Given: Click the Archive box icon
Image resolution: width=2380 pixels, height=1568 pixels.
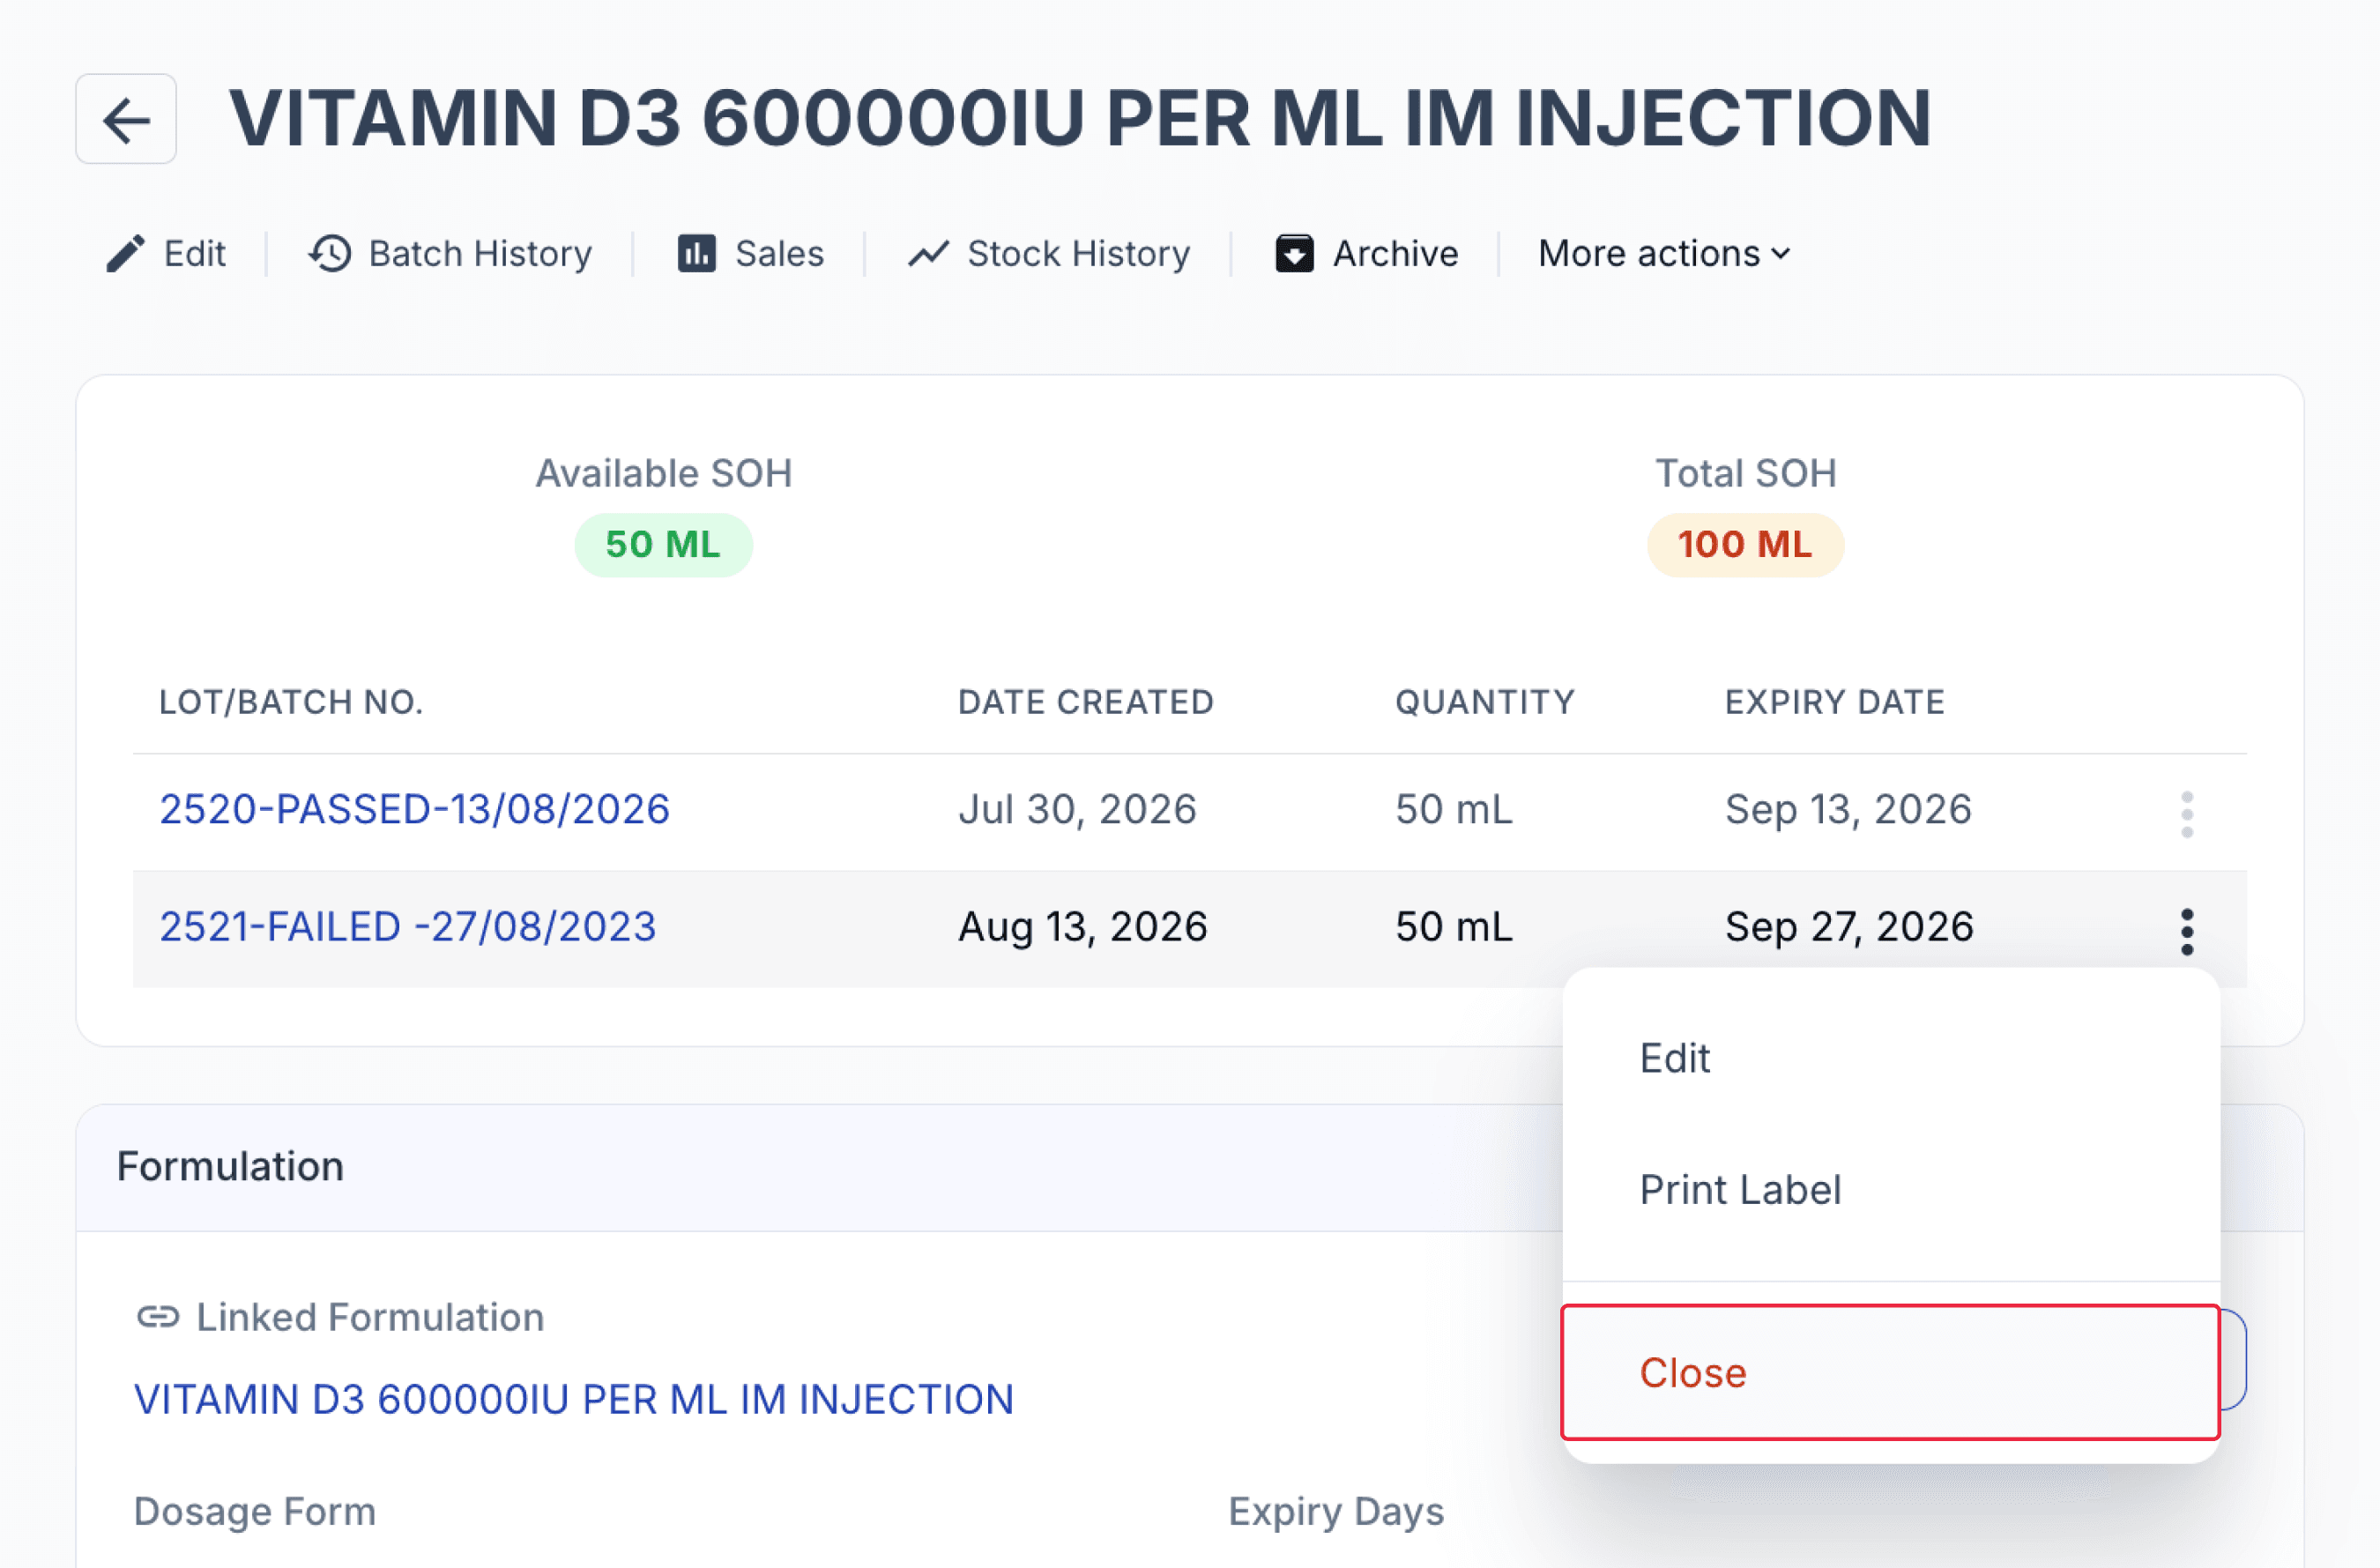Looking at the screenshot, I should pyautogui.click(x=1294, y=254).
